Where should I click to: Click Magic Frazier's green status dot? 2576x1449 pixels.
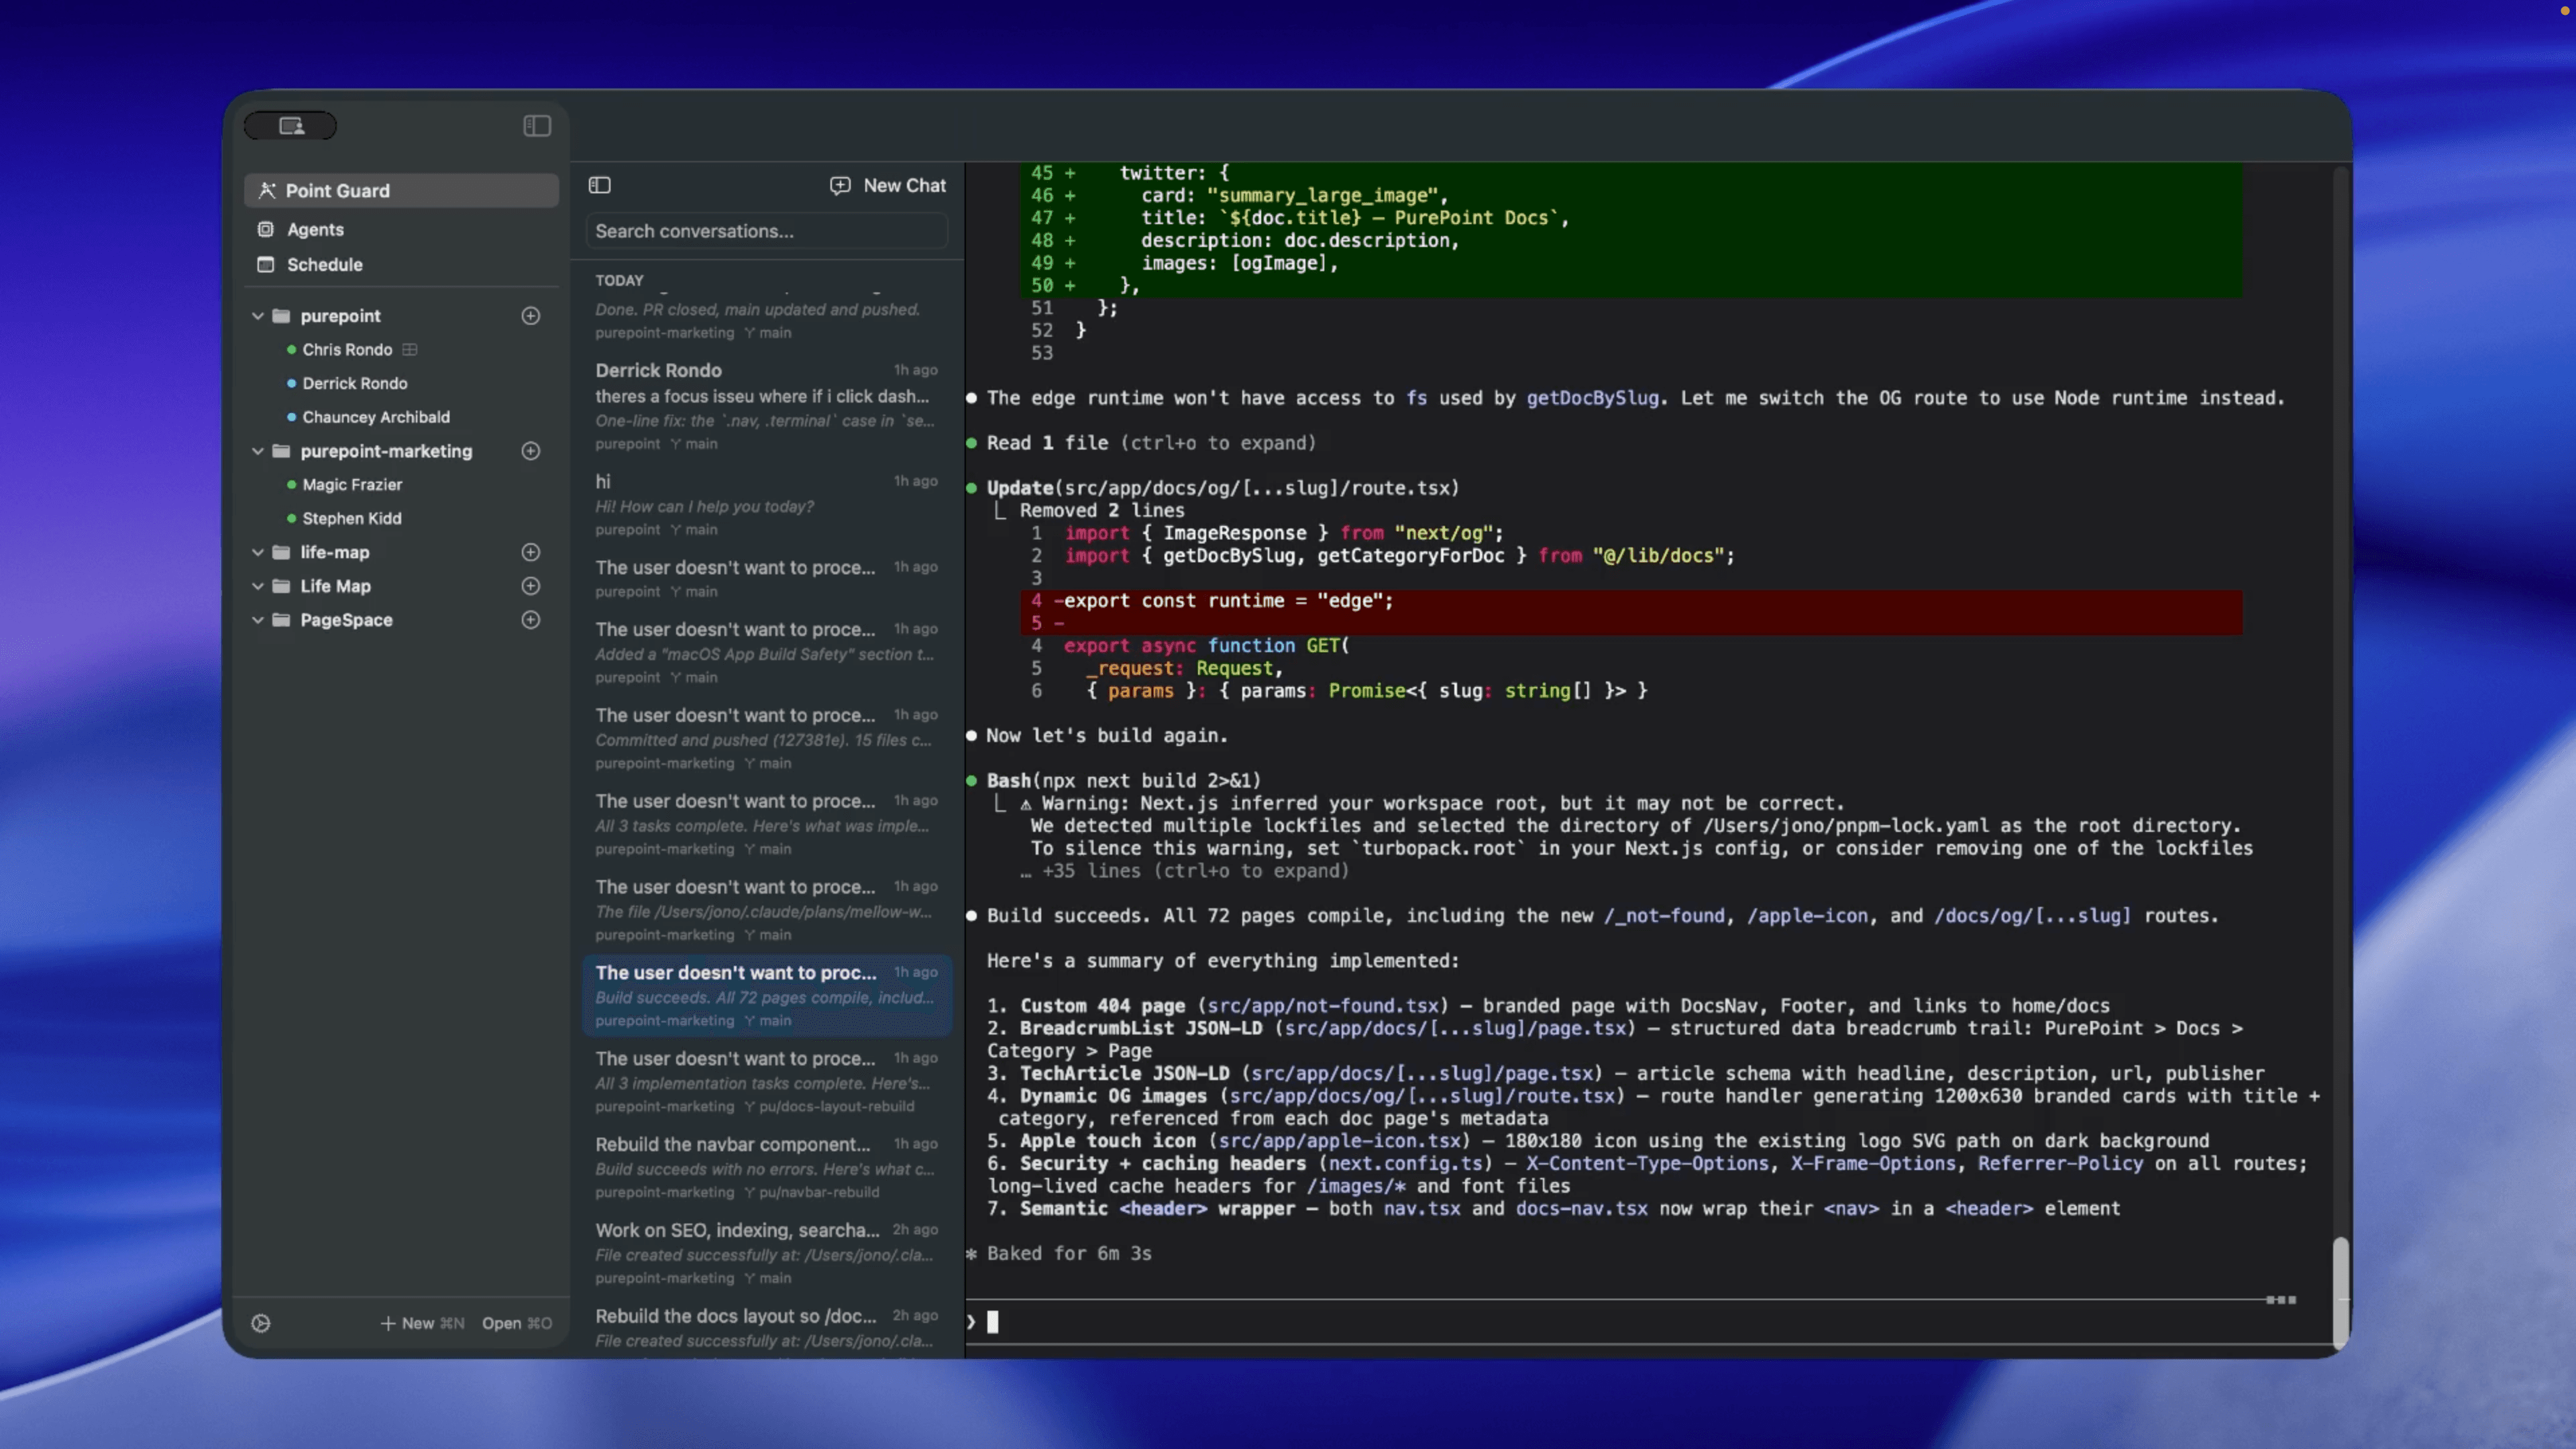[x=291, y=485]
